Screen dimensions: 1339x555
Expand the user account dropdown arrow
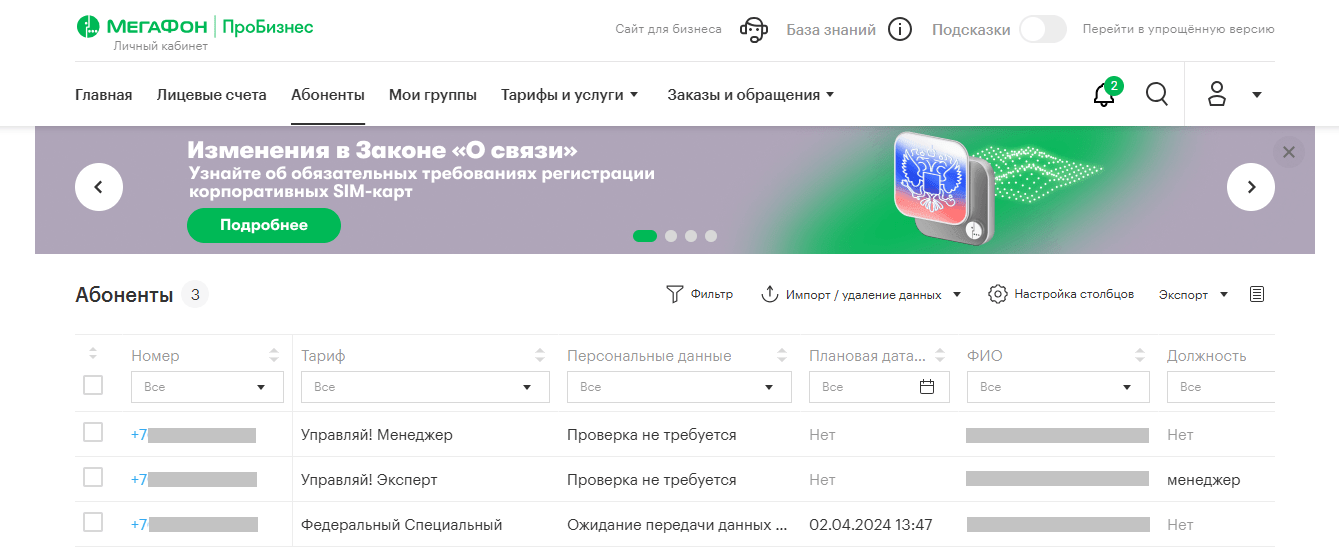[1257, 95]
